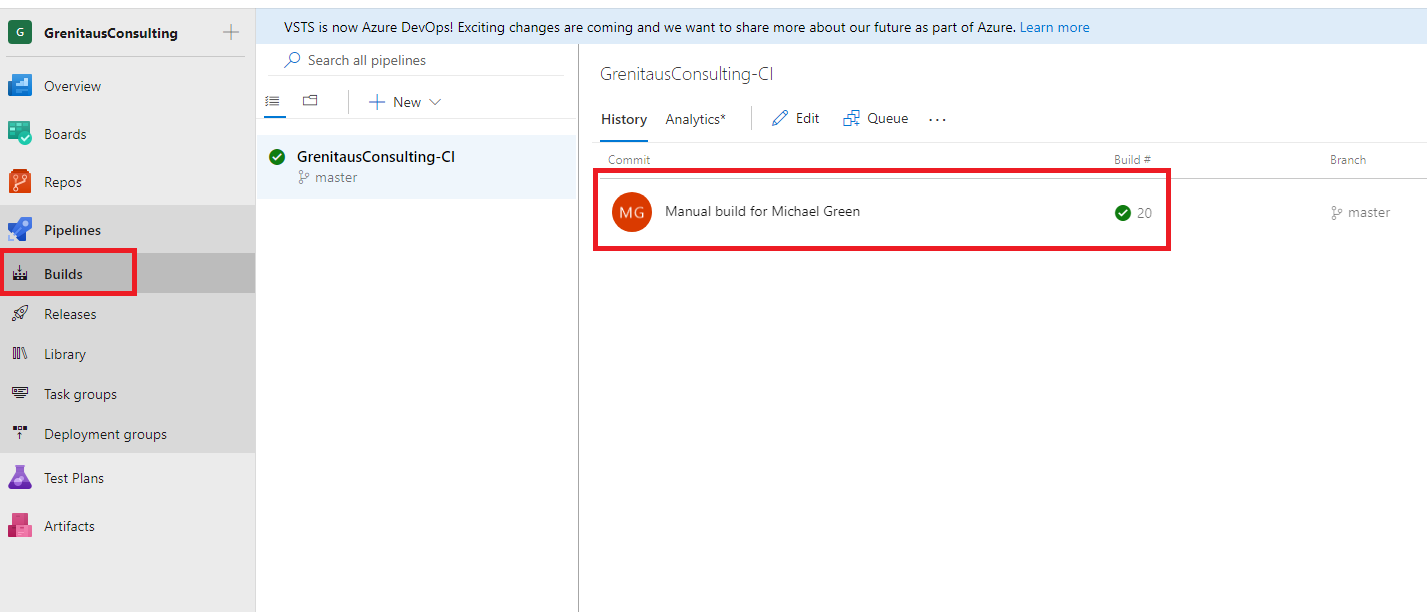The image size is (1427, 612).
Task: Click the Edit pencil icon
Action: [780, 118]
